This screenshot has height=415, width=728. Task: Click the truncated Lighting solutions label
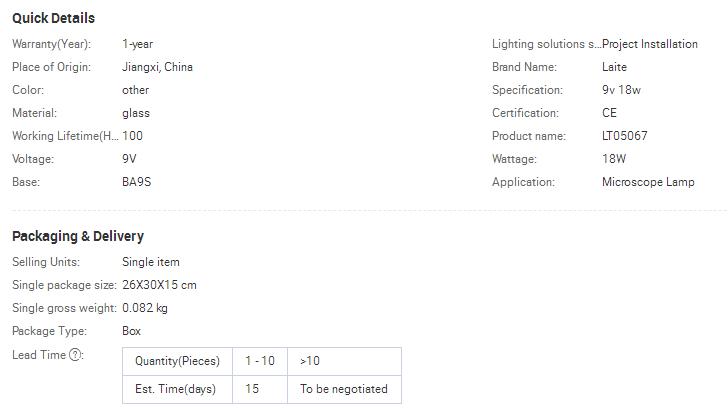[546, 44]
